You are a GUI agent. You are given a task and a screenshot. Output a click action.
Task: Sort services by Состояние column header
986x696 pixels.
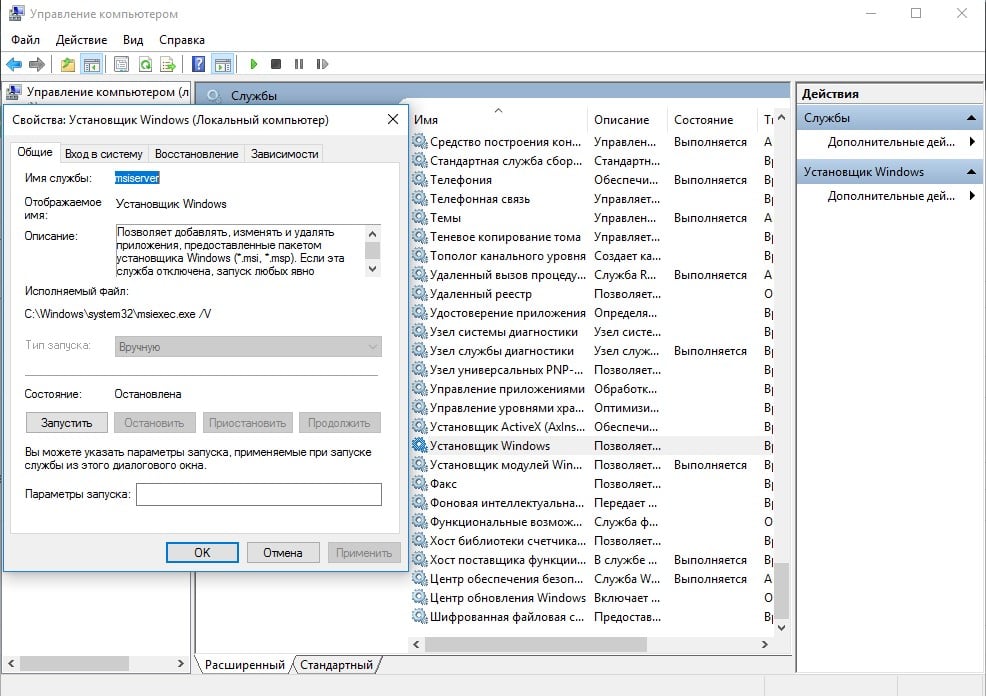712,119
